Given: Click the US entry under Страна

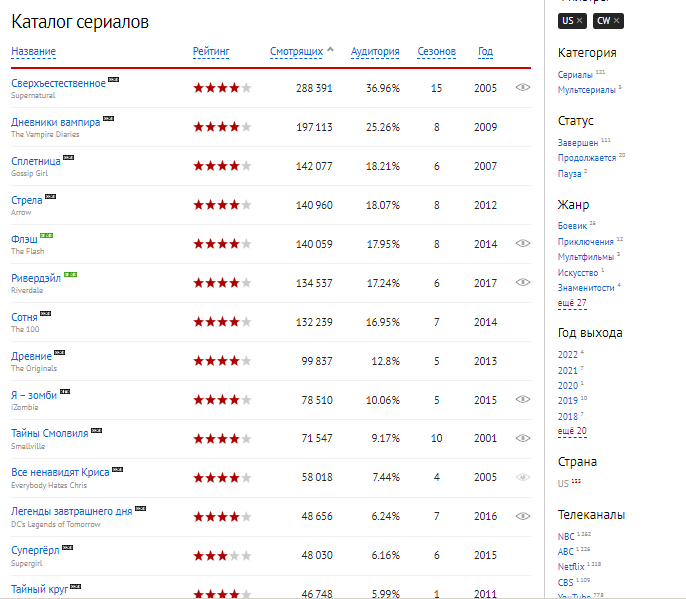Looking at the screenshot, I should (x=563, y=483).
